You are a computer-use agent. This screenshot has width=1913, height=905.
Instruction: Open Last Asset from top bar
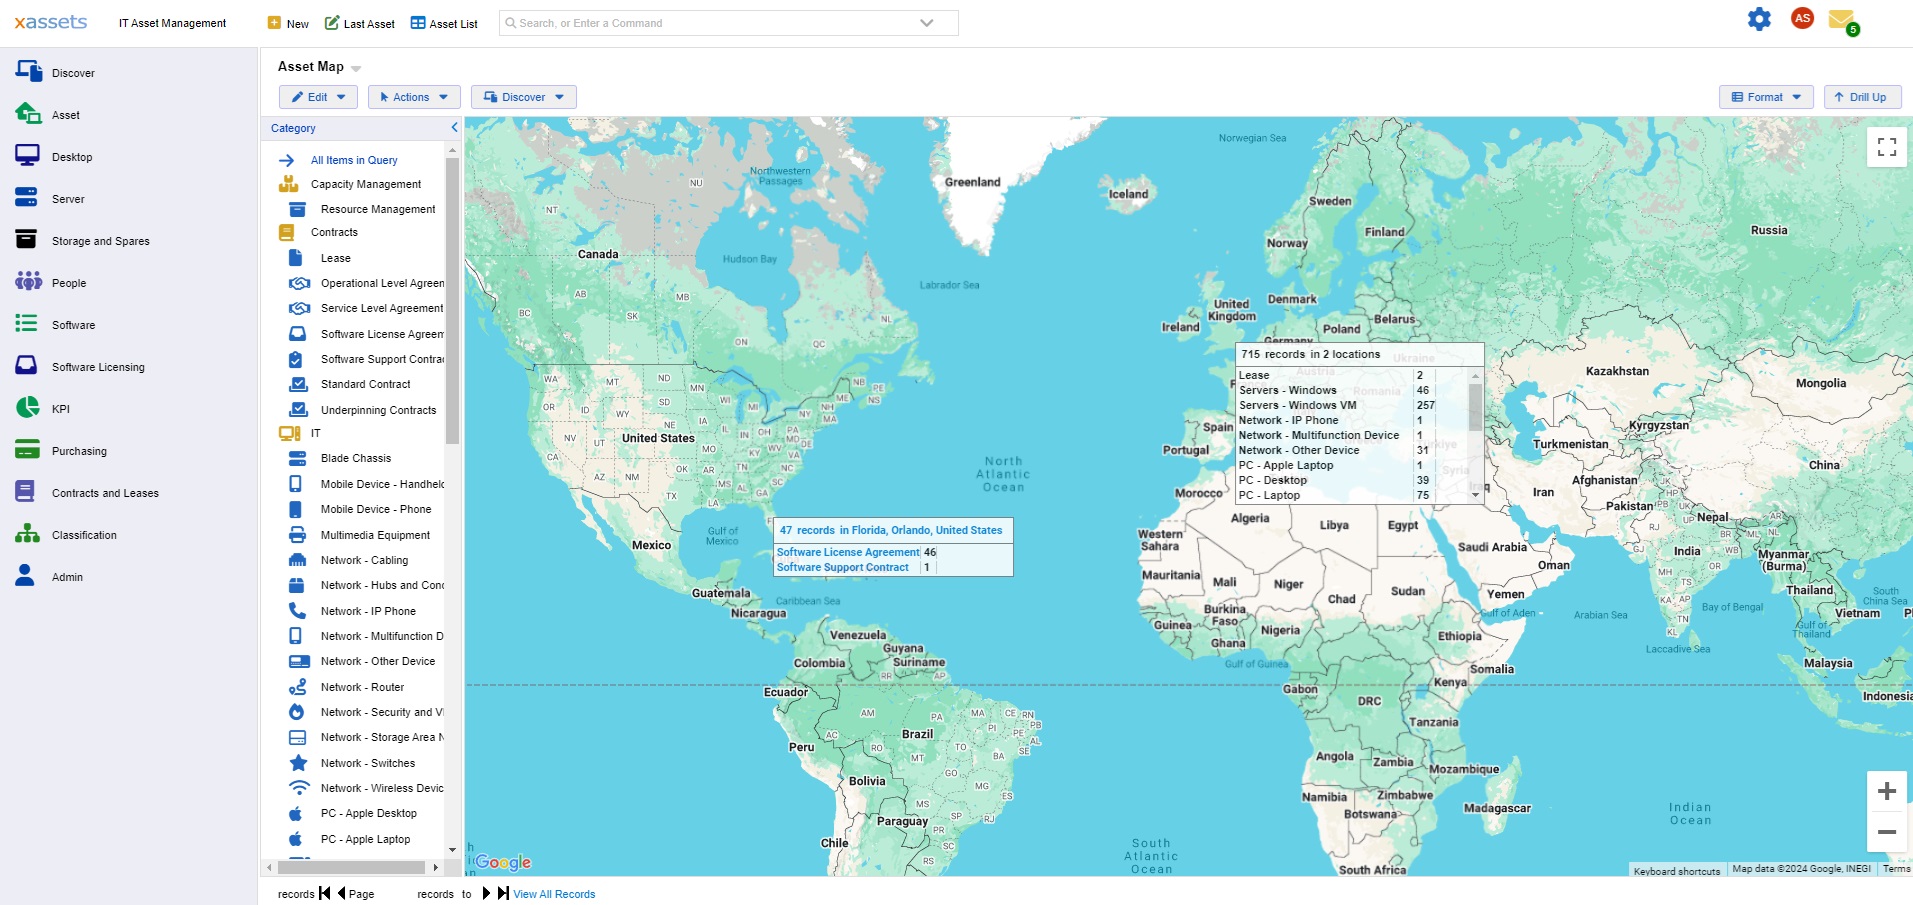(x=360, y=23)
